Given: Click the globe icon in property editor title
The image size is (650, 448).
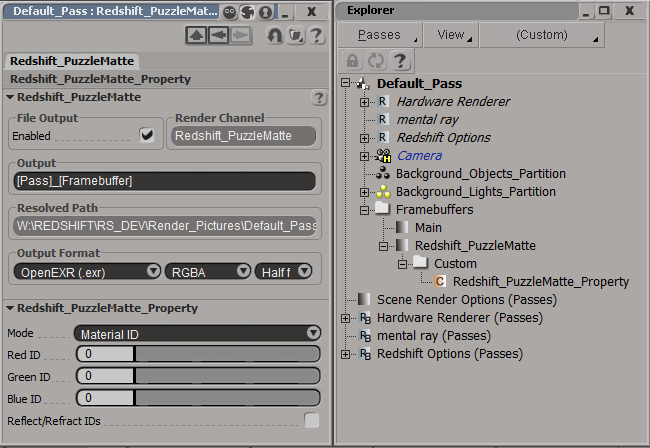Looking at the screenshot, I should click(x=247, y=12).
